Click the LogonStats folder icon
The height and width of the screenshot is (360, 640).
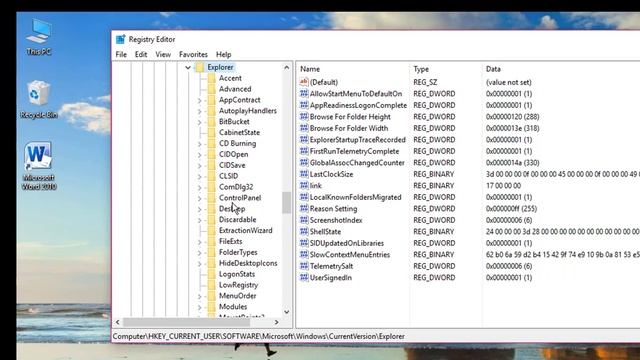[211, 274]
